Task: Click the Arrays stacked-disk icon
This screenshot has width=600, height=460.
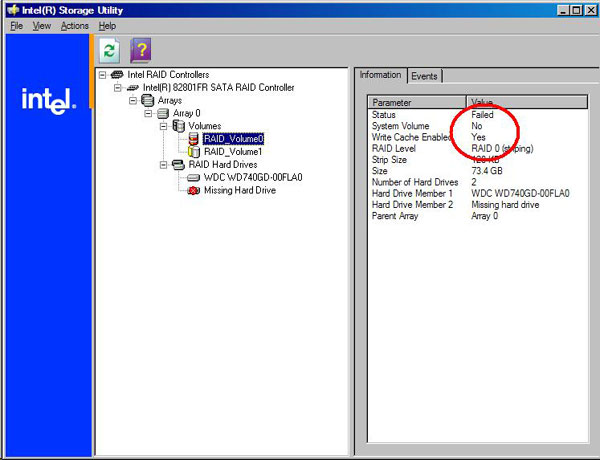Action: (x=147, y=100)
